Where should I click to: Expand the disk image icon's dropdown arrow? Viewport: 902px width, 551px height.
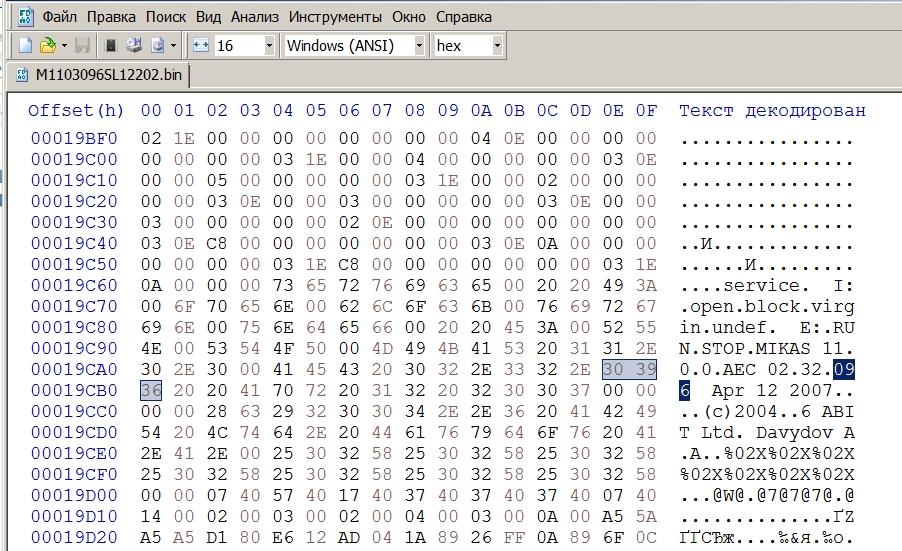tap(173, 45)
